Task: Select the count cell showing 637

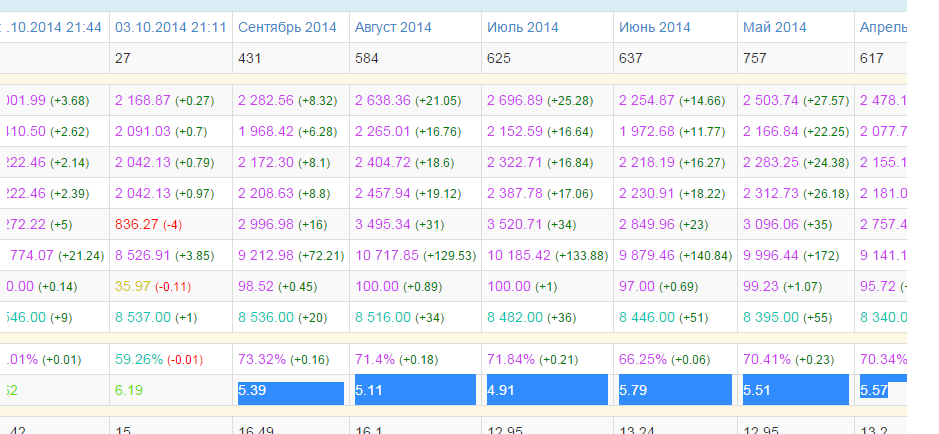Action: click(x=676, y=58)
